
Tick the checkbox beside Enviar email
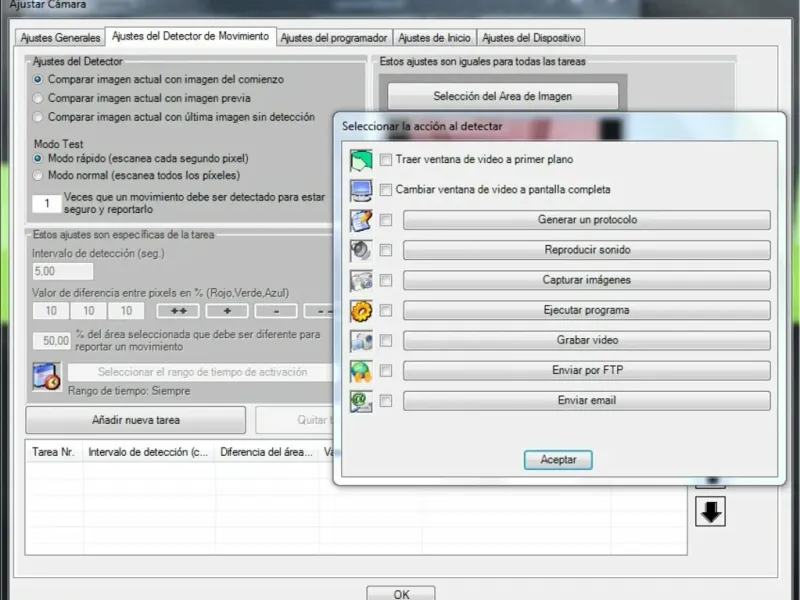click(386, 401)
